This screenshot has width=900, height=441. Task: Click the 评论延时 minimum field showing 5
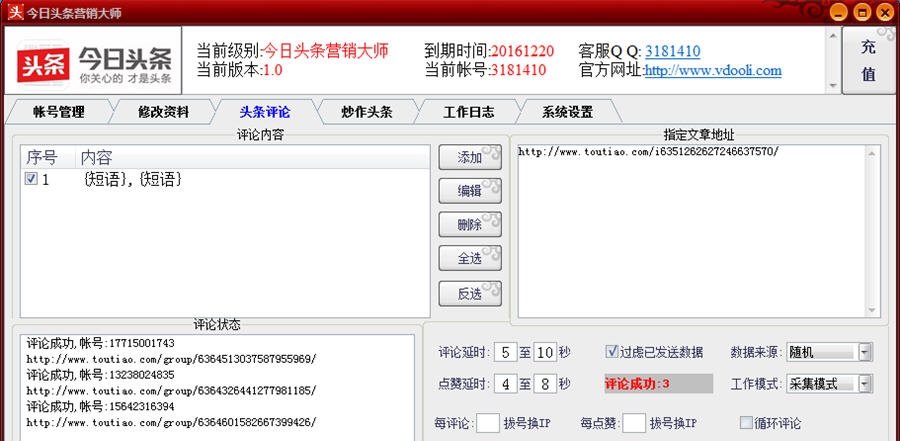pyautogui.click(x=506, y=352)
